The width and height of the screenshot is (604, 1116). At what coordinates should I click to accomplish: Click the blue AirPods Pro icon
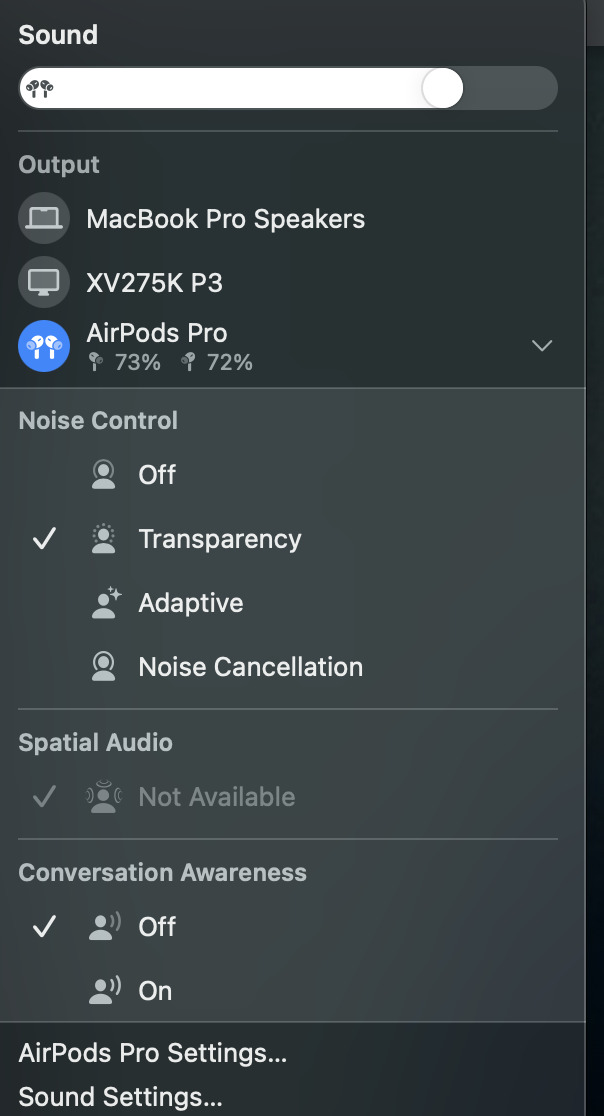point(44,347)
